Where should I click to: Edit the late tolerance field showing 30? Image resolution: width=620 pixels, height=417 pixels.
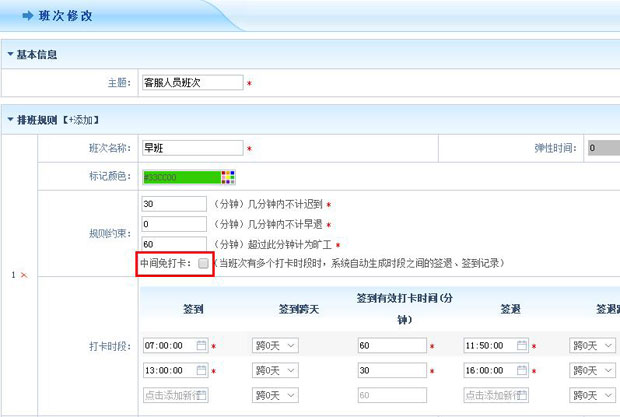[x=174, y=204]
